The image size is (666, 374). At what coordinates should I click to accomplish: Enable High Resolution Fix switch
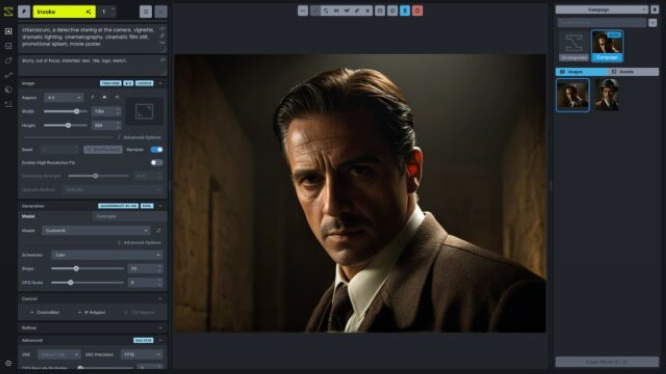[x=156, y=163]
